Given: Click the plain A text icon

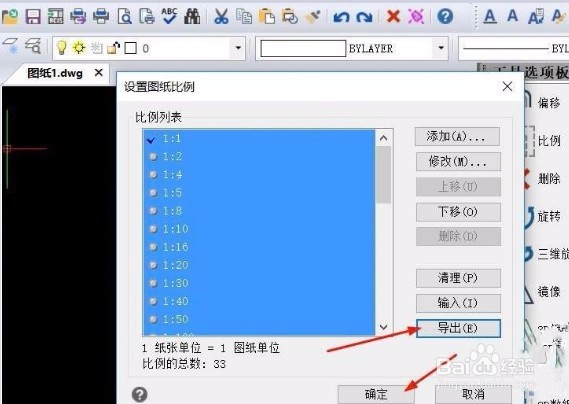Looking at the screenshot, I should pos(512,16).
